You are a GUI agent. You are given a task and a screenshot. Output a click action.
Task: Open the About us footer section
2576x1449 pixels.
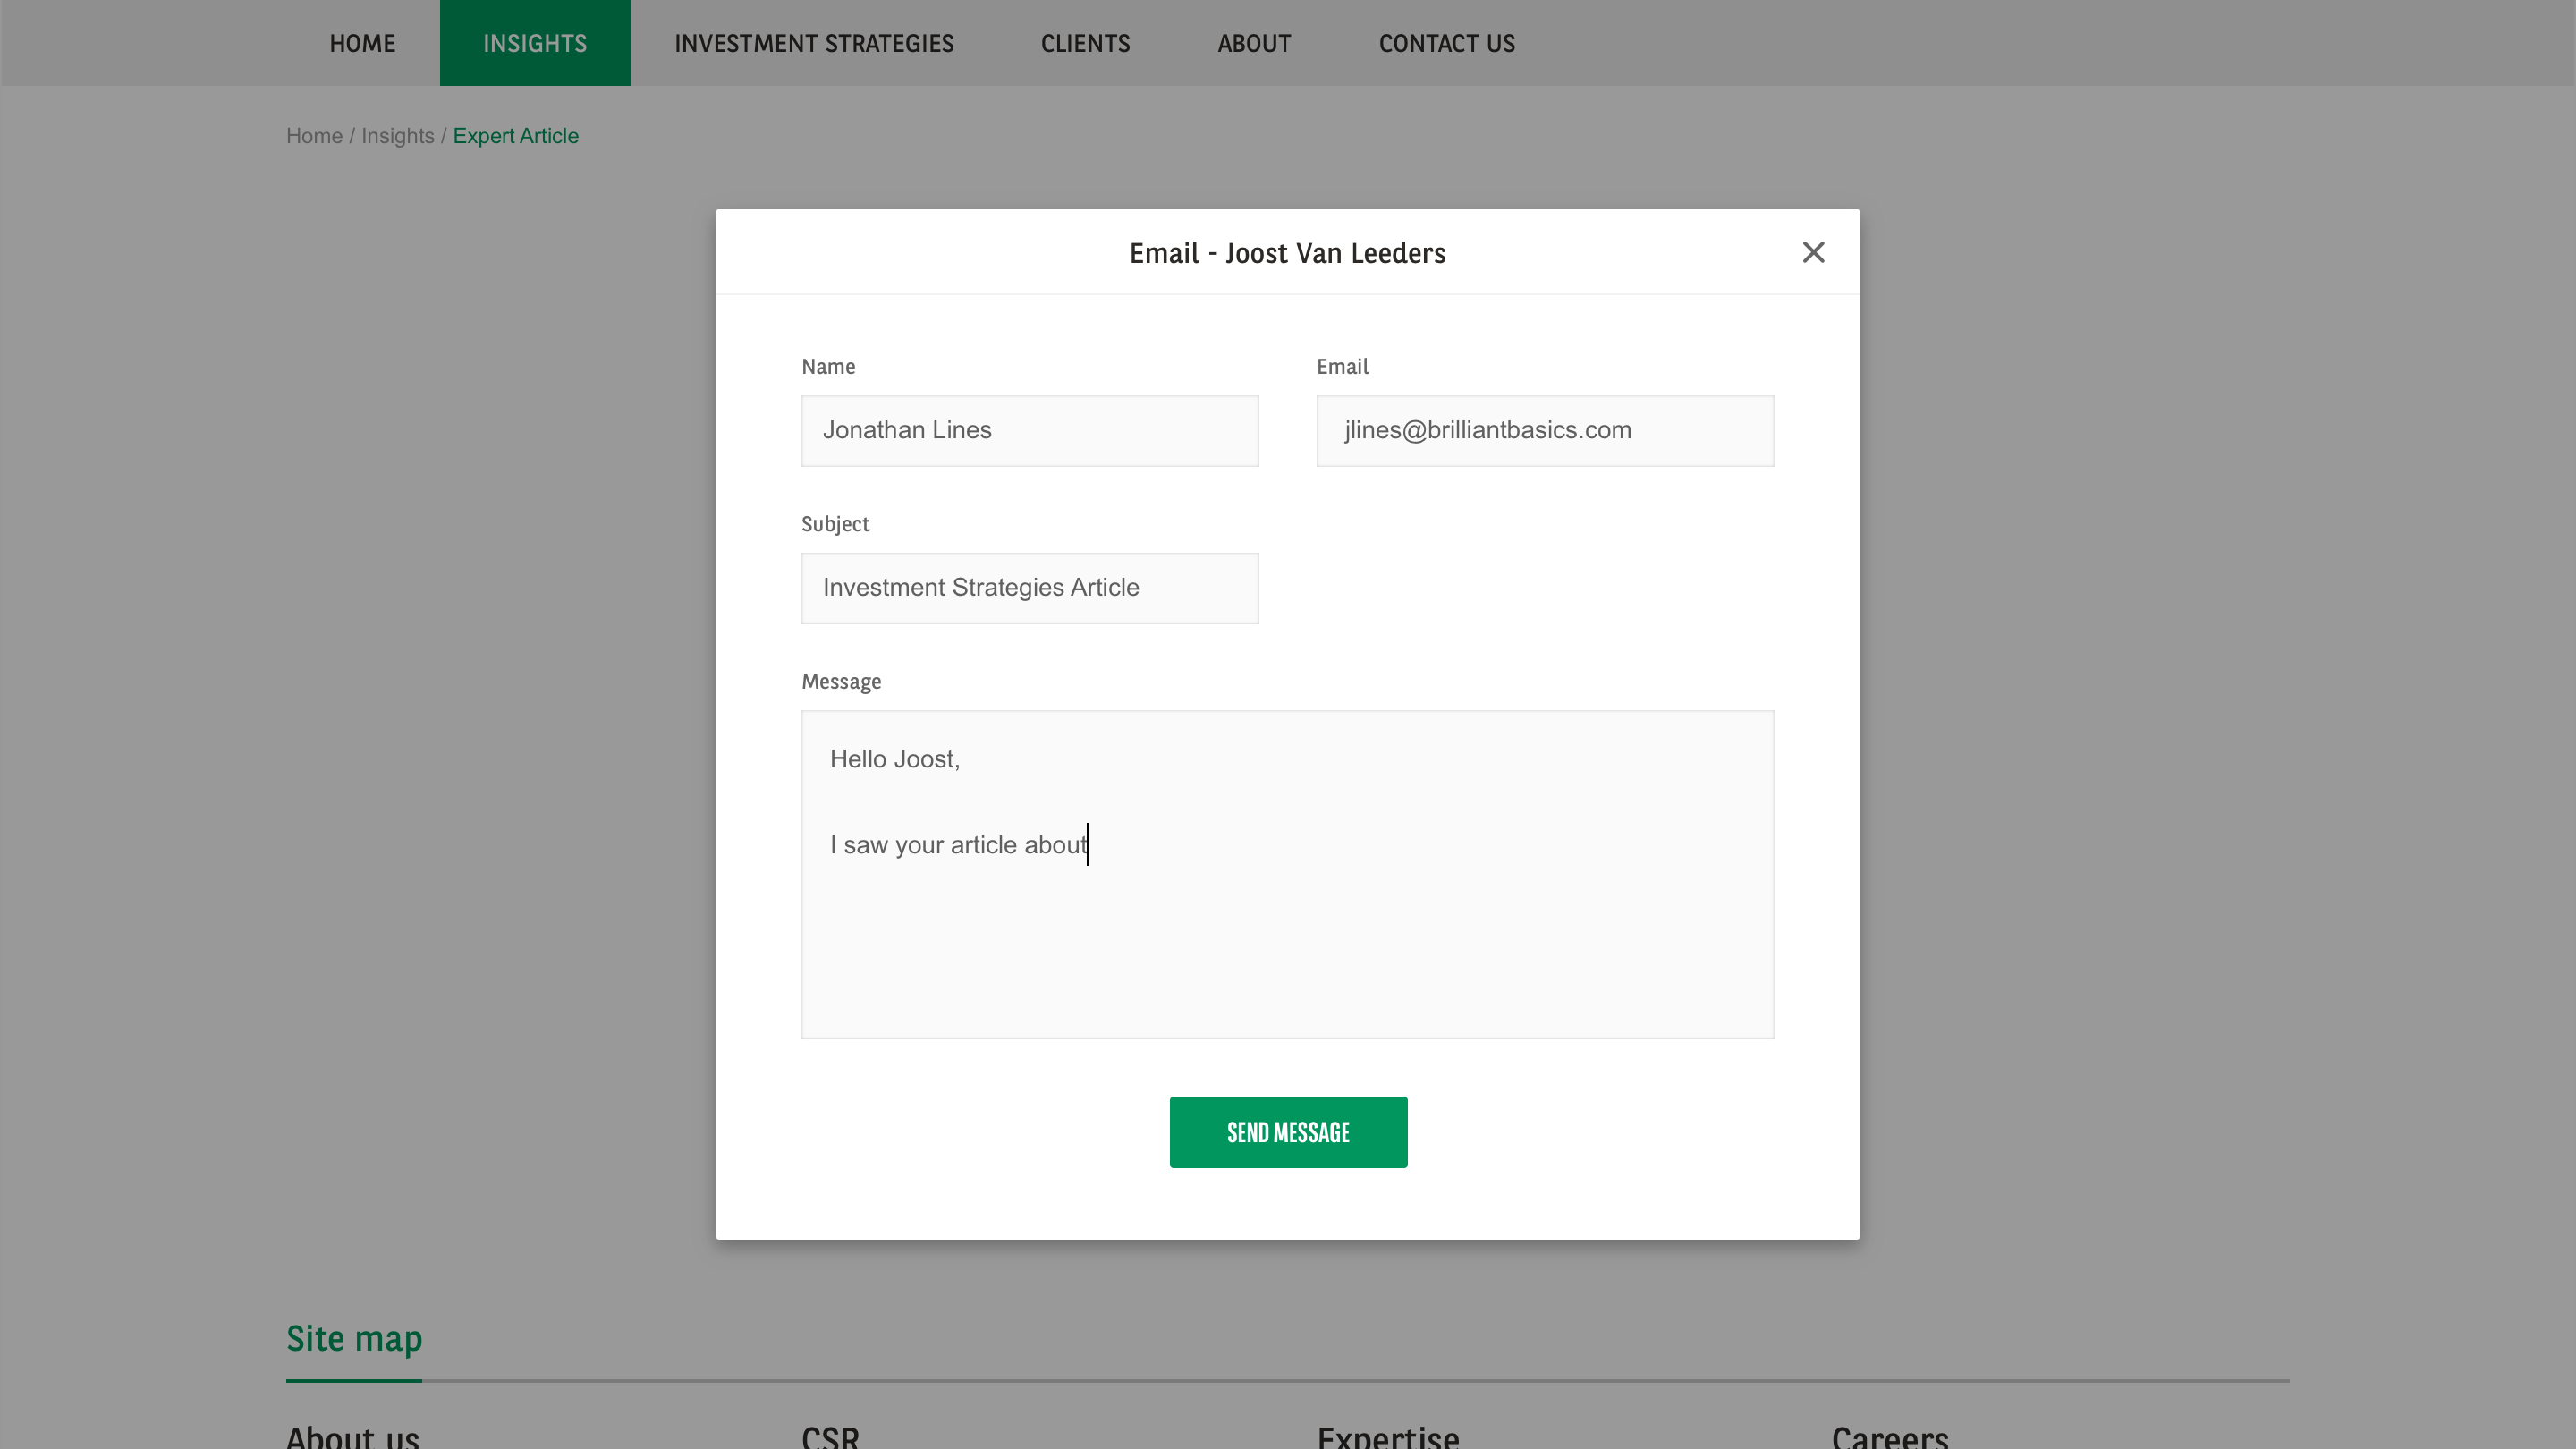pyautogui.click(x=352, y=1436)
